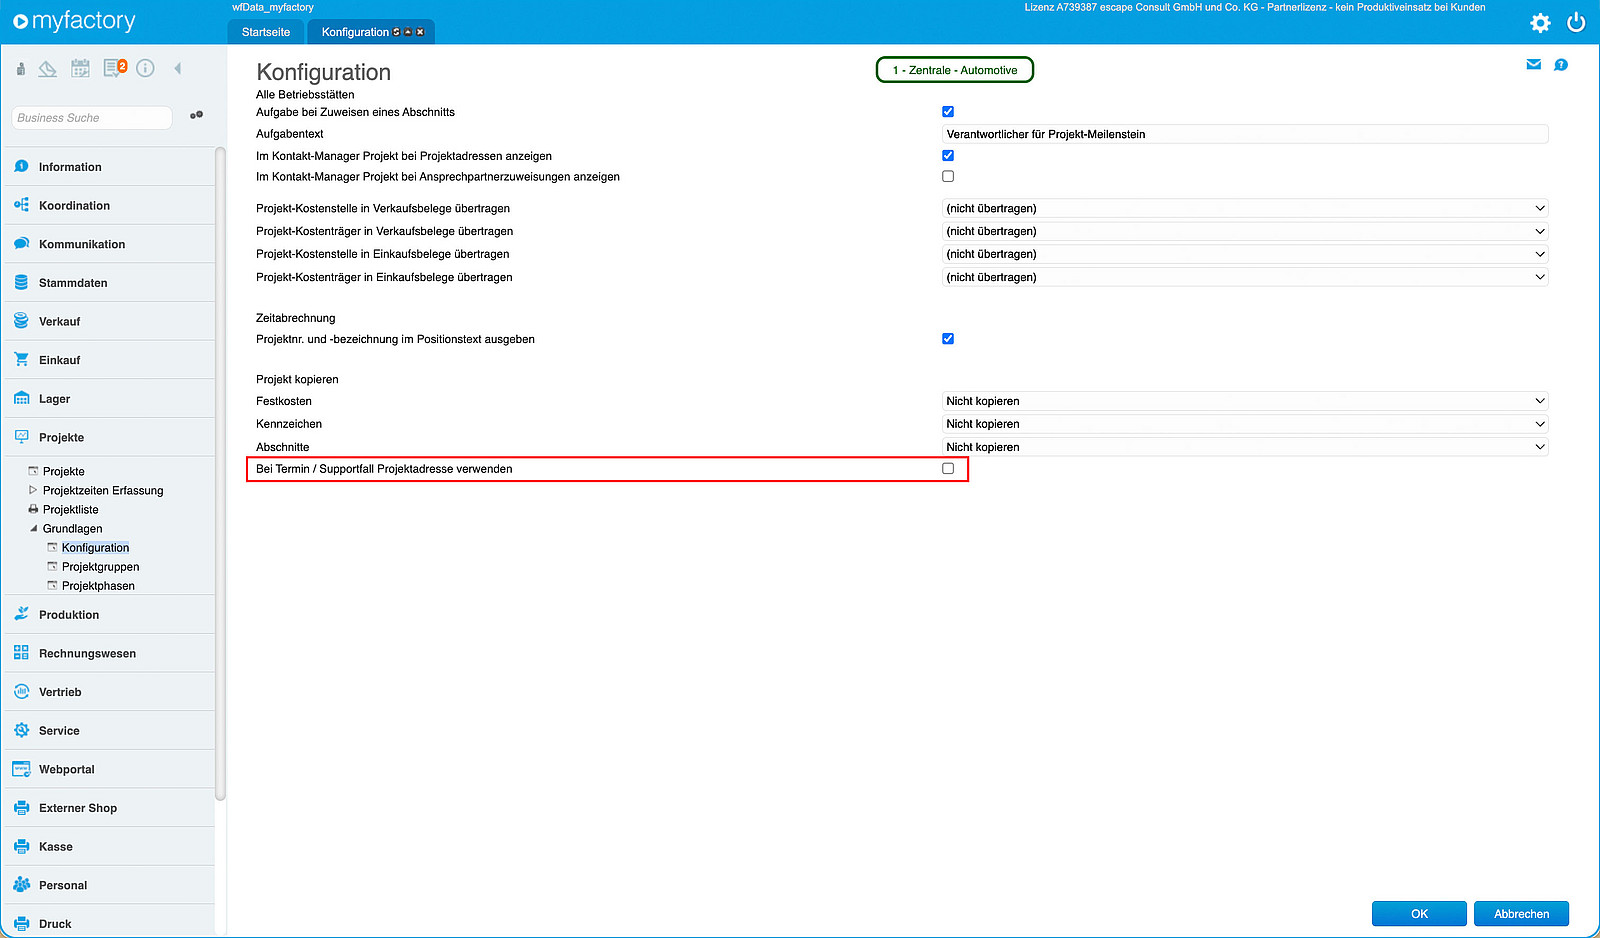
Task: Click the Service gear icon in sidebar
Action: [x=22, y=730]
